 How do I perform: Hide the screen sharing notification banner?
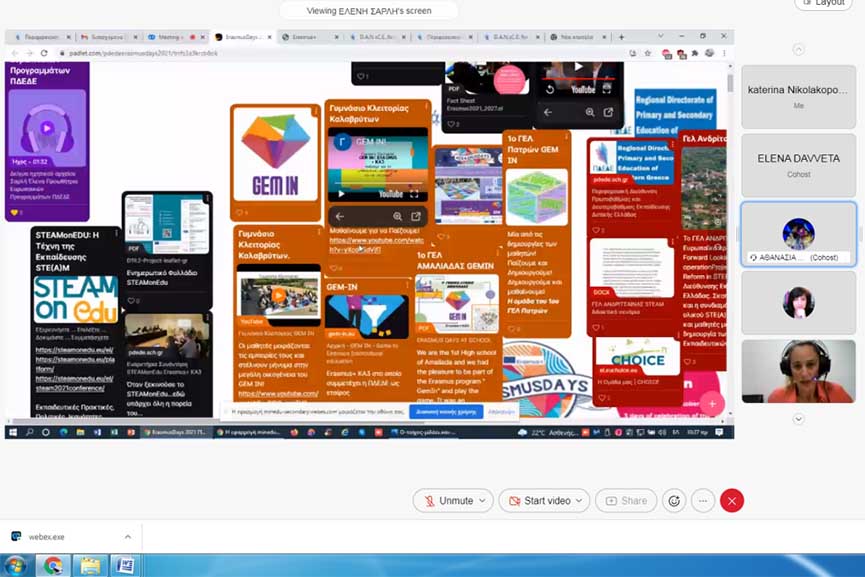[x=501, y=412]
